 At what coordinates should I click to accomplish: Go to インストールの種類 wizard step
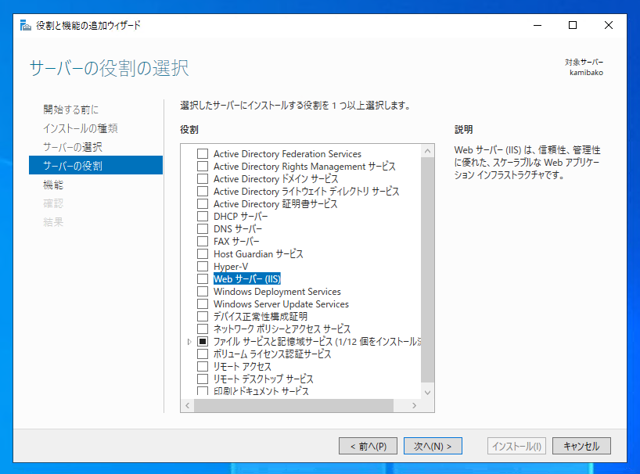80,128
